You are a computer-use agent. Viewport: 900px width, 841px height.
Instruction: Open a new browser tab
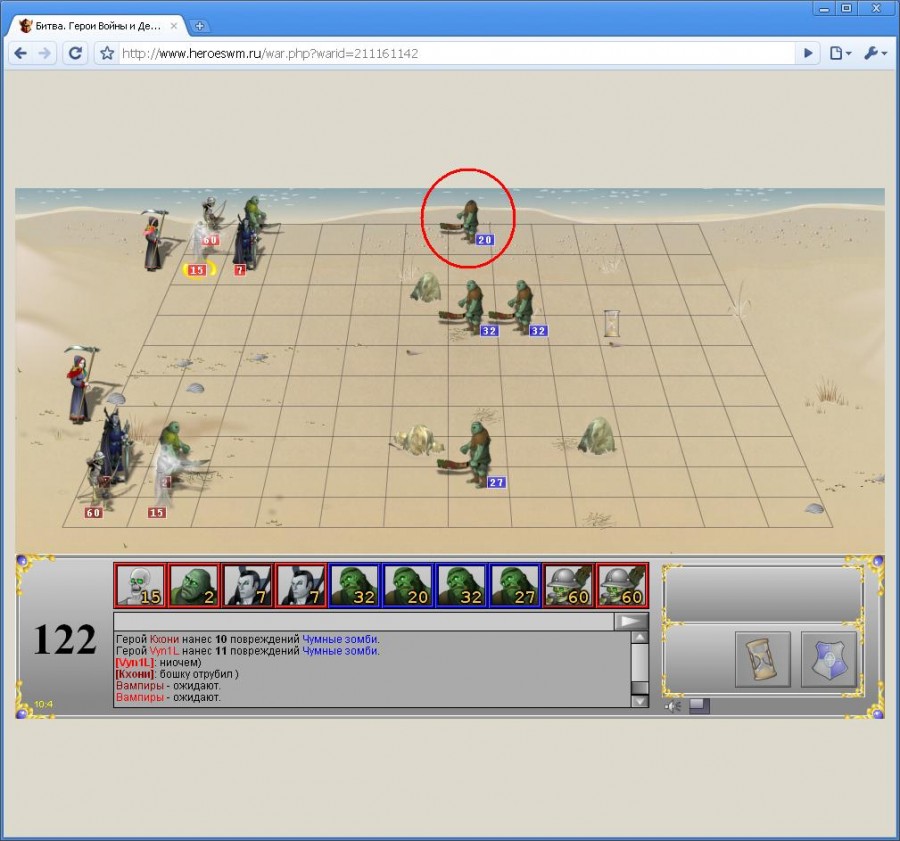click(200, 26)
